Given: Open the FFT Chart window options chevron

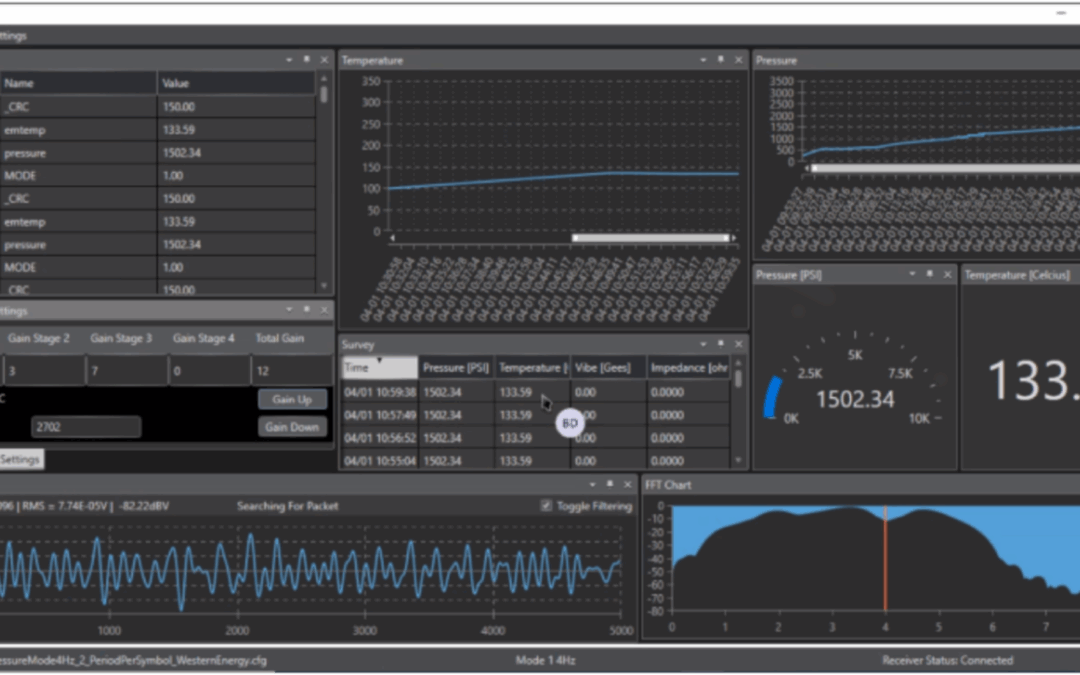Looking at the screenshot, I should tap(1060, 484).
